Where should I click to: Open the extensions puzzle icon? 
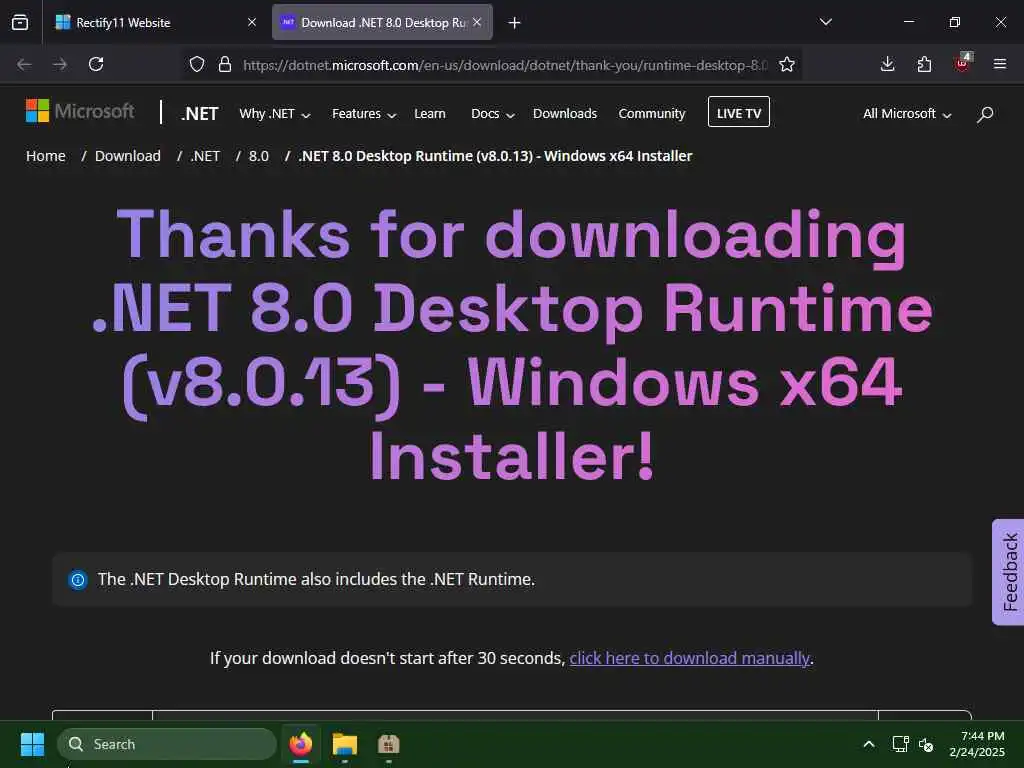[x=924, y=64]
